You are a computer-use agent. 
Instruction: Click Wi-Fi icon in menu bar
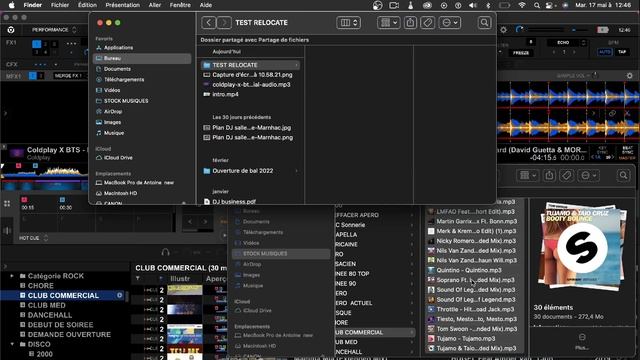[x=522, y=5]
